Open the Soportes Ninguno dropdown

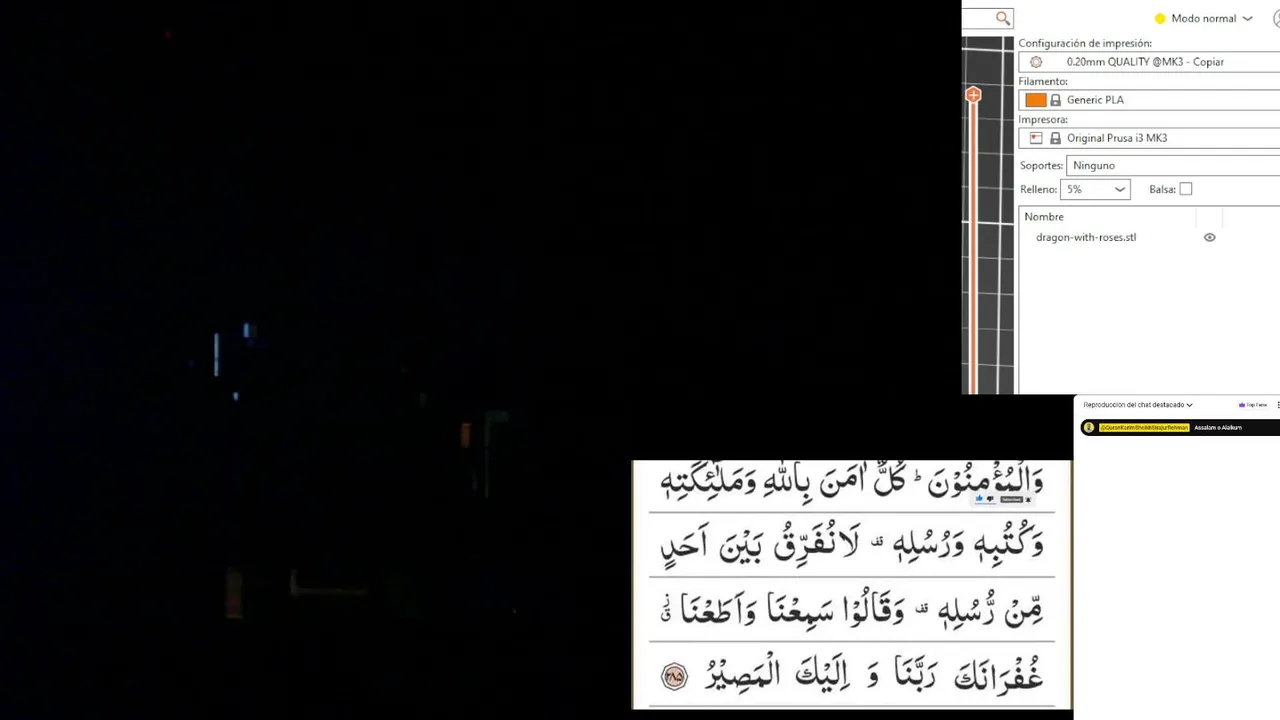coord(1173,165)
